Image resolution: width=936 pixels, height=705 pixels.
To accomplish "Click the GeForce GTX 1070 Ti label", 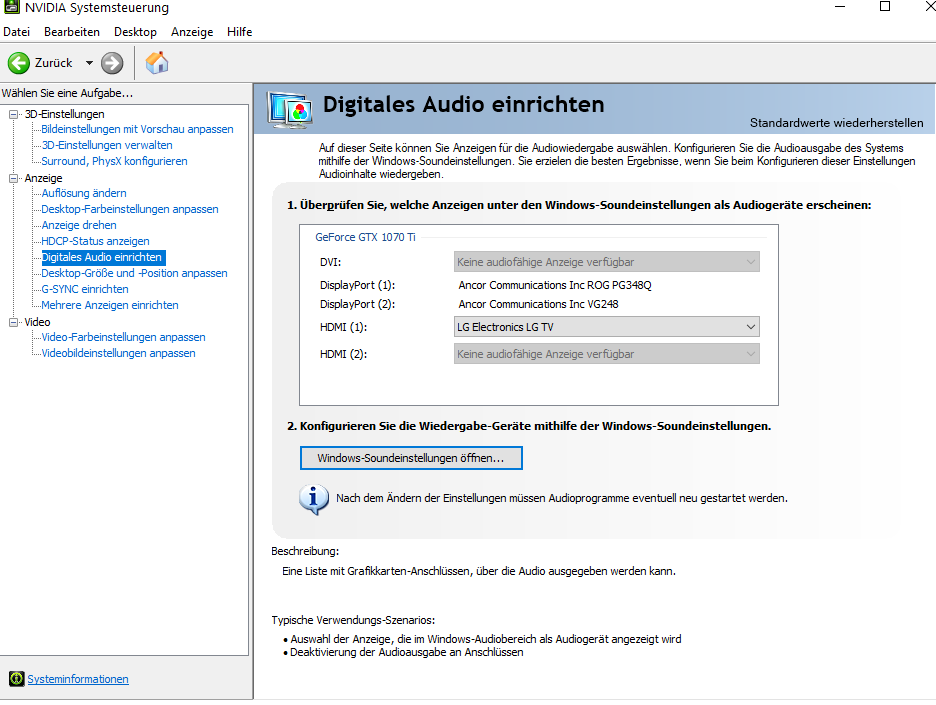I will click(365, 237).
